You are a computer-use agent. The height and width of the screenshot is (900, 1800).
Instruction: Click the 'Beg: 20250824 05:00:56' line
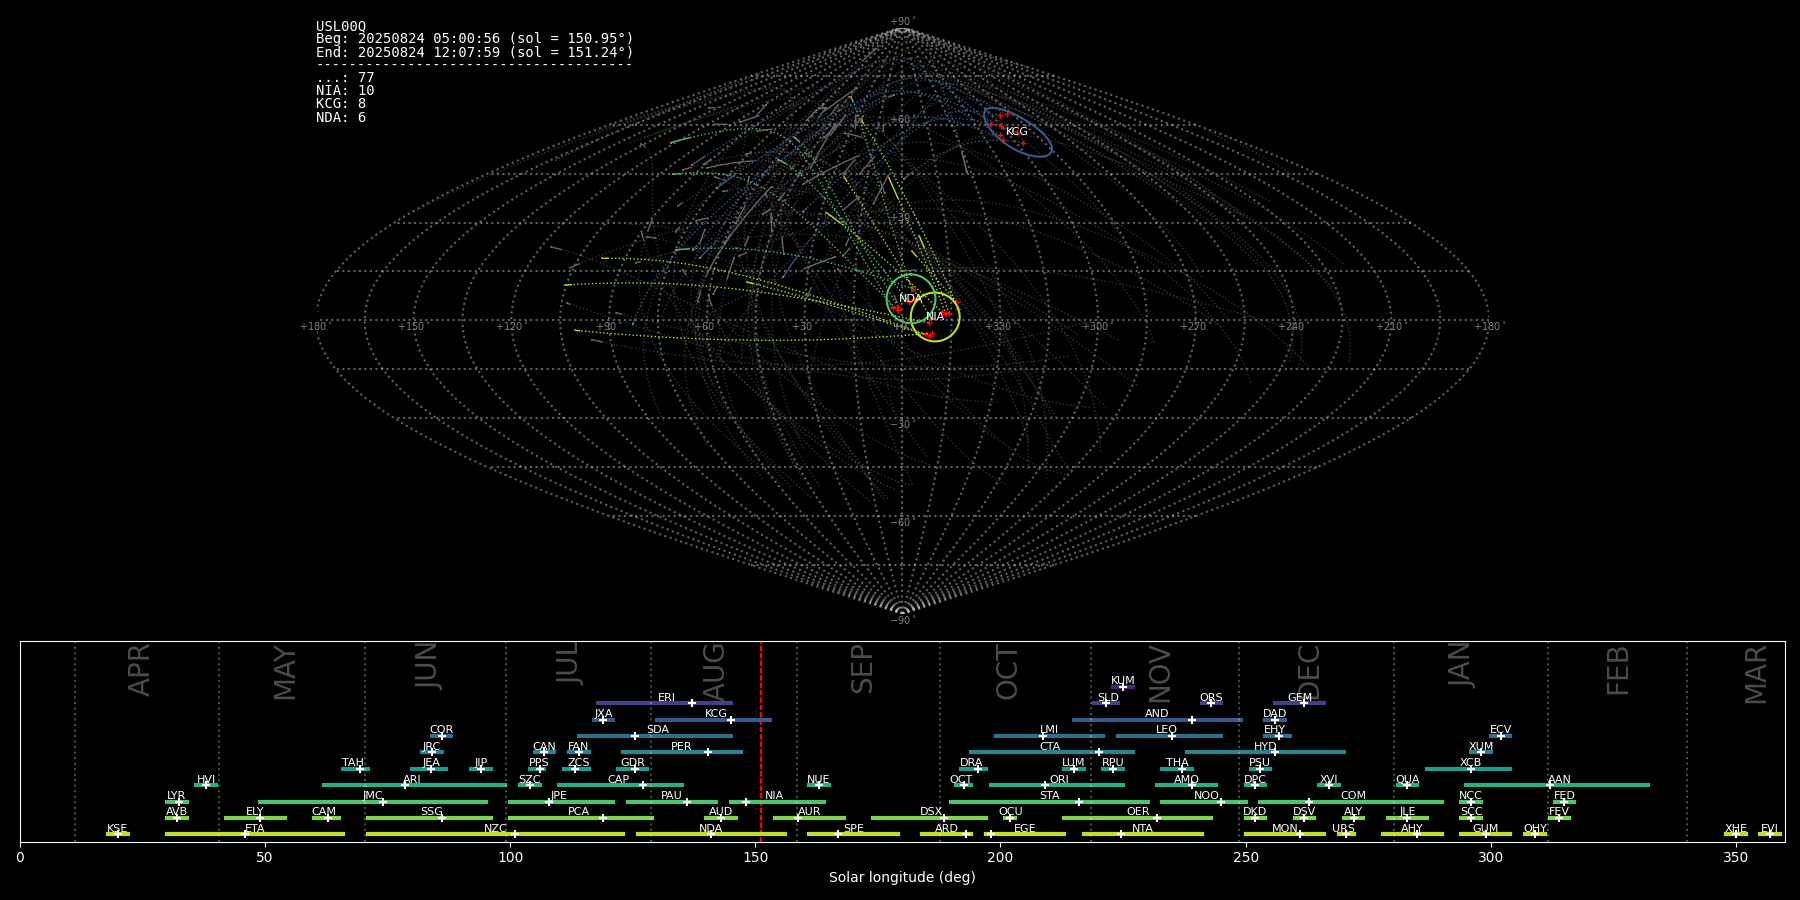(475, 39)
